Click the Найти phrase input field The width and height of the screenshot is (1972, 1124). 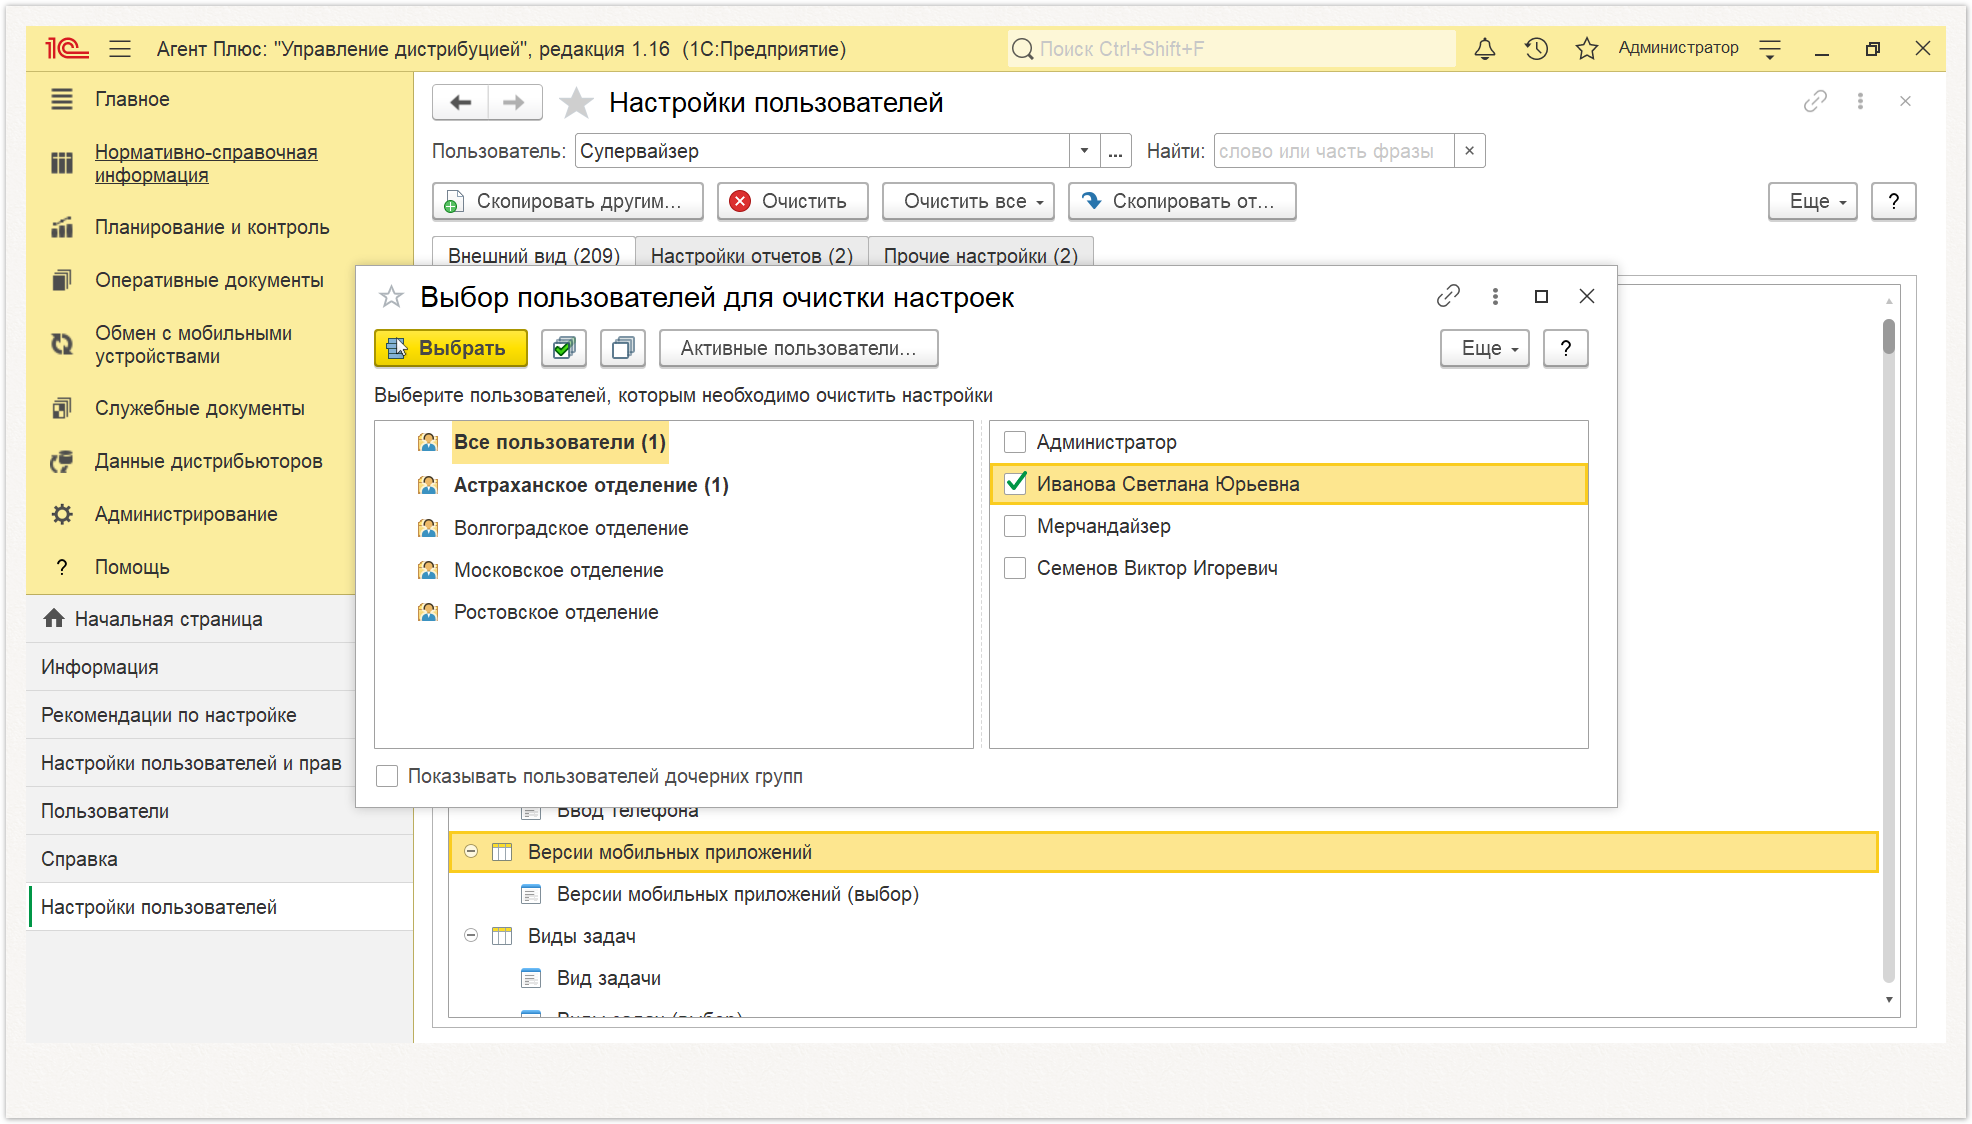1334,151
